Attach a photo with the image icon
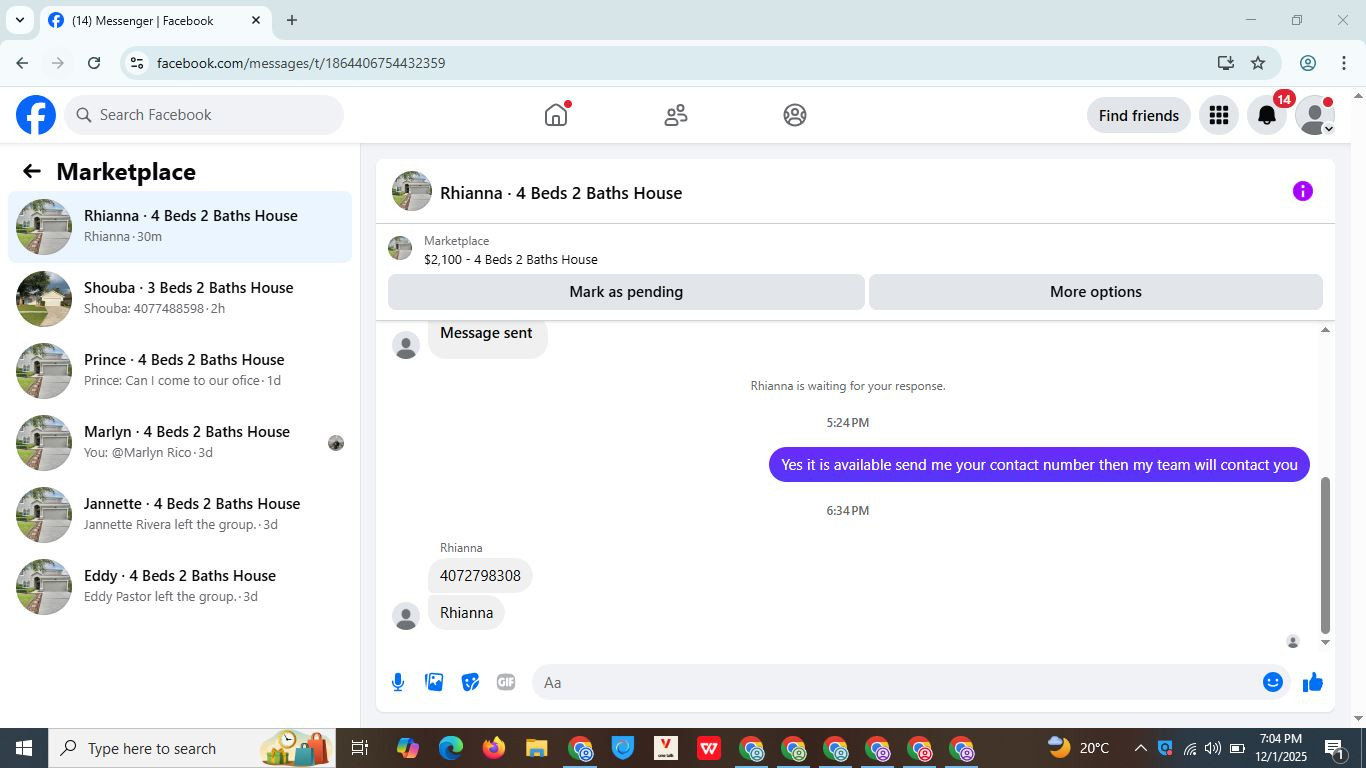Image resolution: width=1366 pixels, height=768 pixels. [x=434, y=682]
